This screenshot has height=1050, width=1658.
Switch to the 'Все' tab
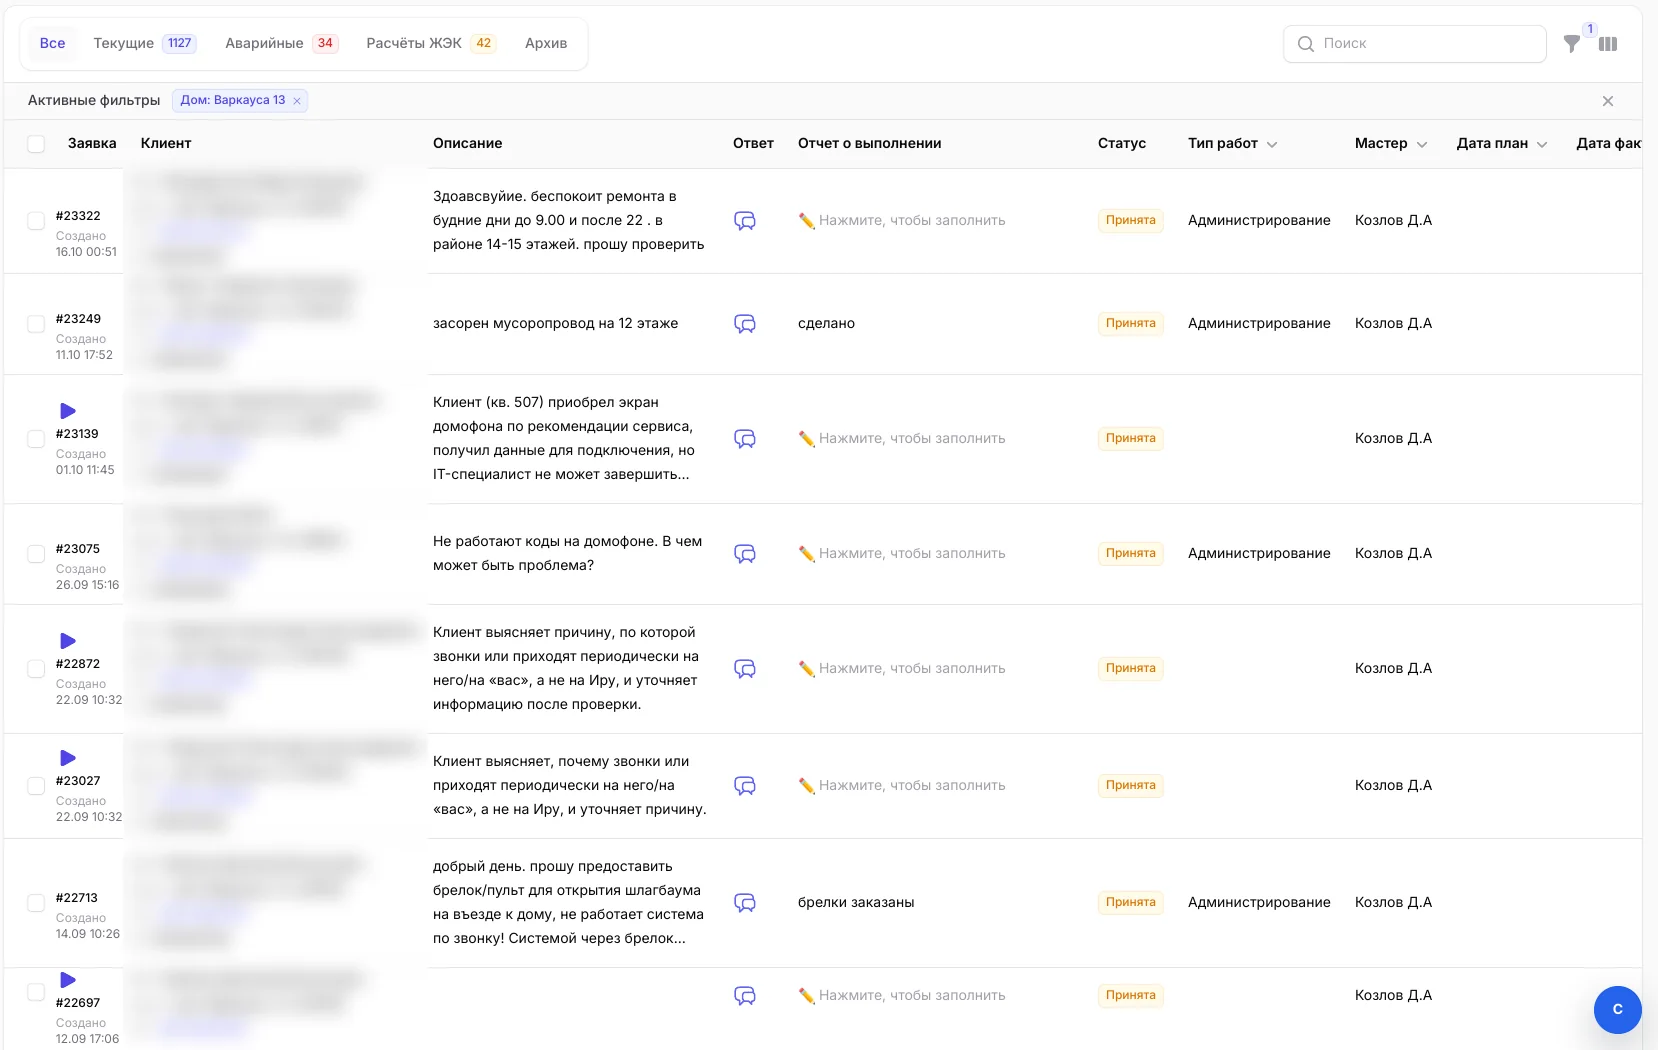tap(52, 43)
